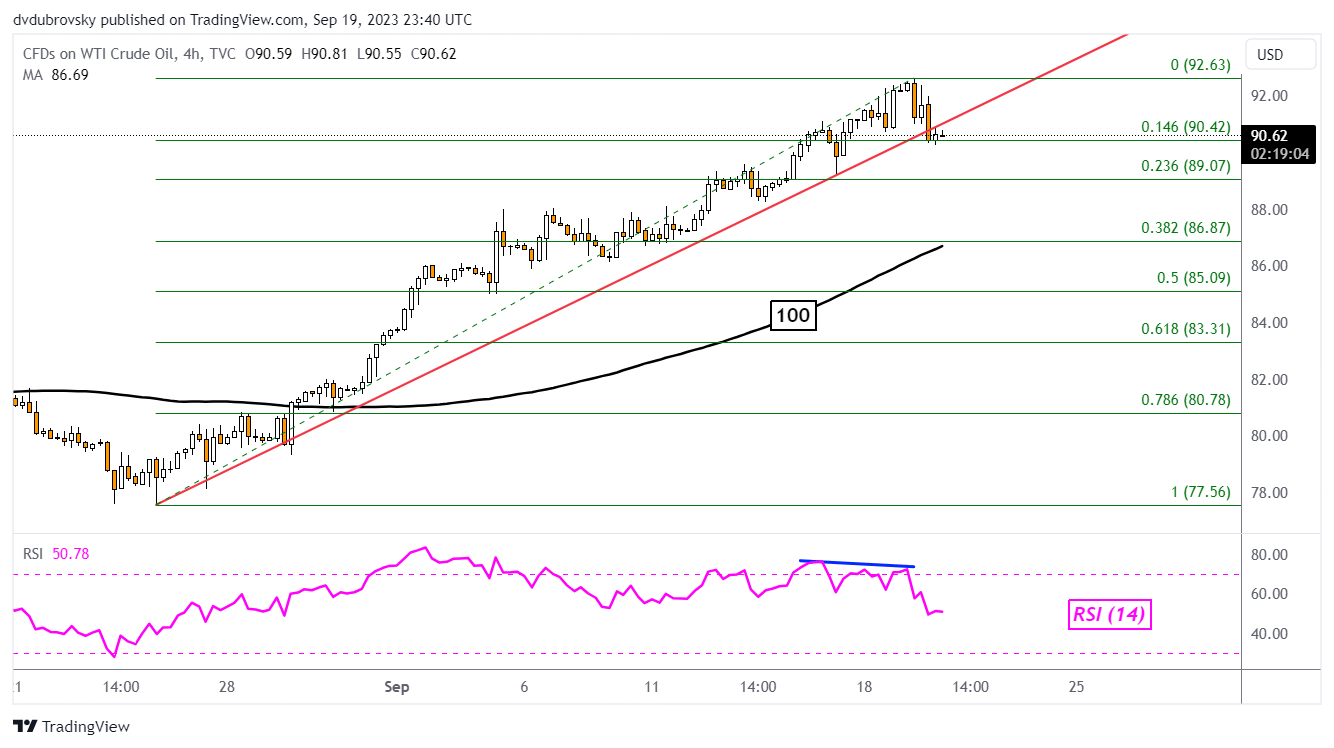The height and width of the screenshot is (748, 1334).
Task: Select the blue RSI divergence trendline
Action: point(856,564)
